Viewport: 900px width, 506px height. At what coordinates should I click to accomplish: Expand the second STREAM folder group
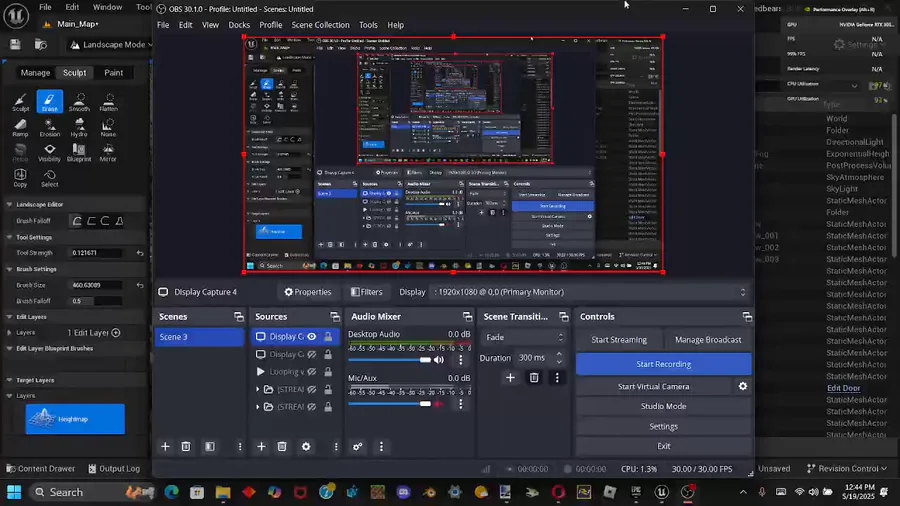coord(258,407)
